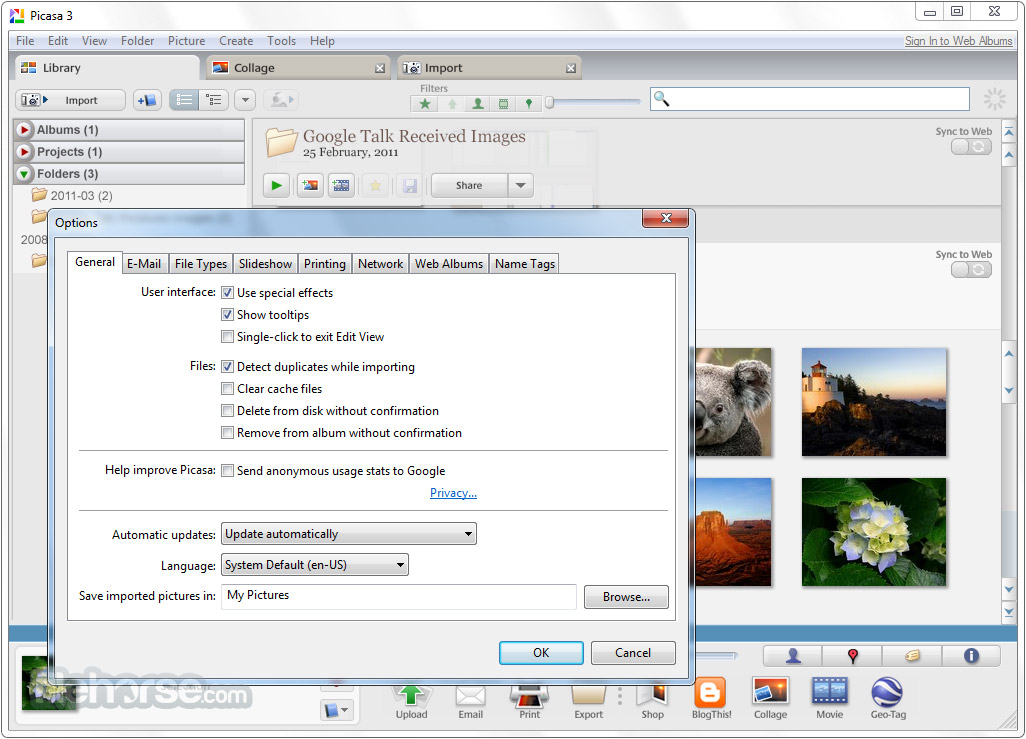Open the view options dropdown arrow

click(x=245, y=100)
